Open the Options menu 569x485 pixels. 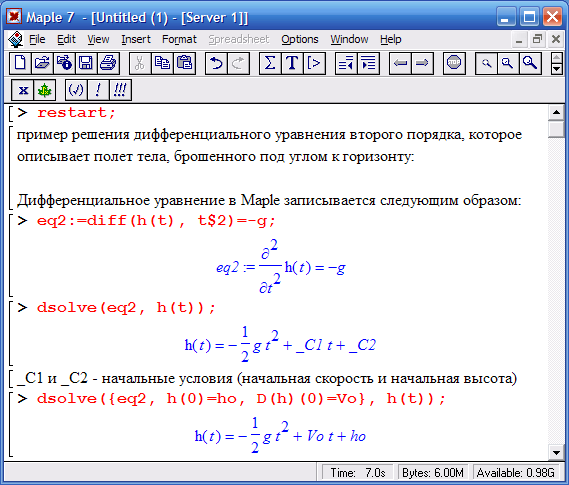coord(300,39)
